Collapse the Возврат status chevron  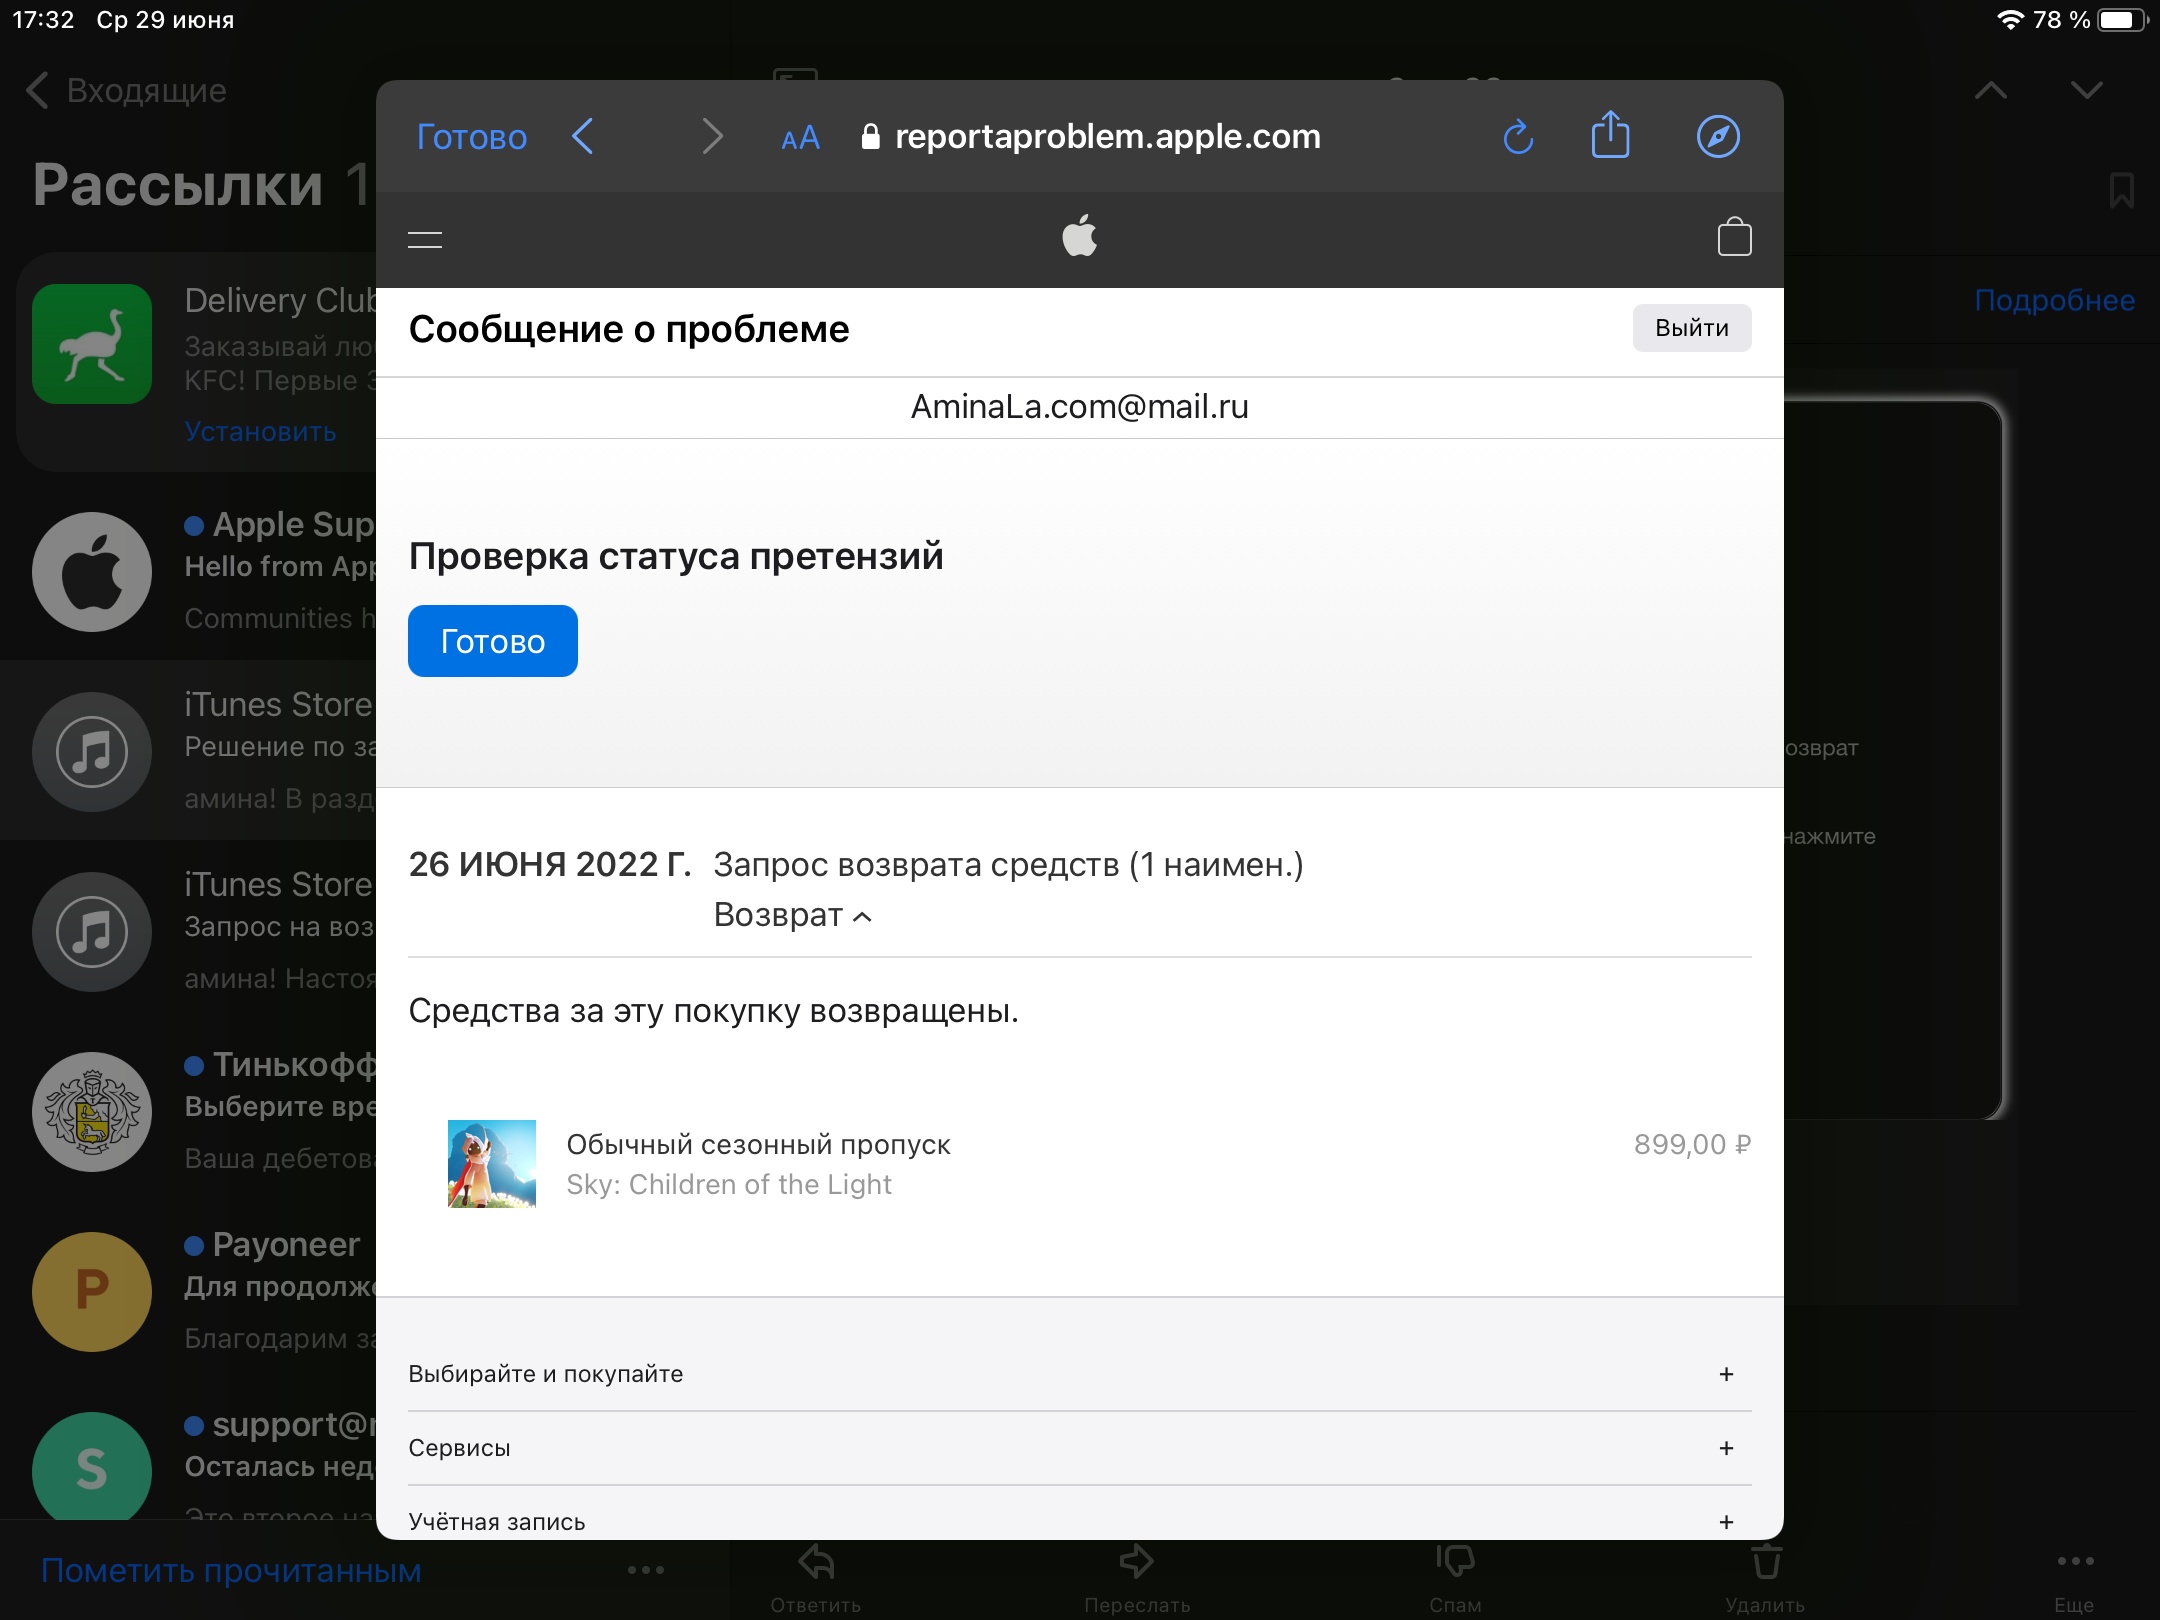tap(863, 917)
